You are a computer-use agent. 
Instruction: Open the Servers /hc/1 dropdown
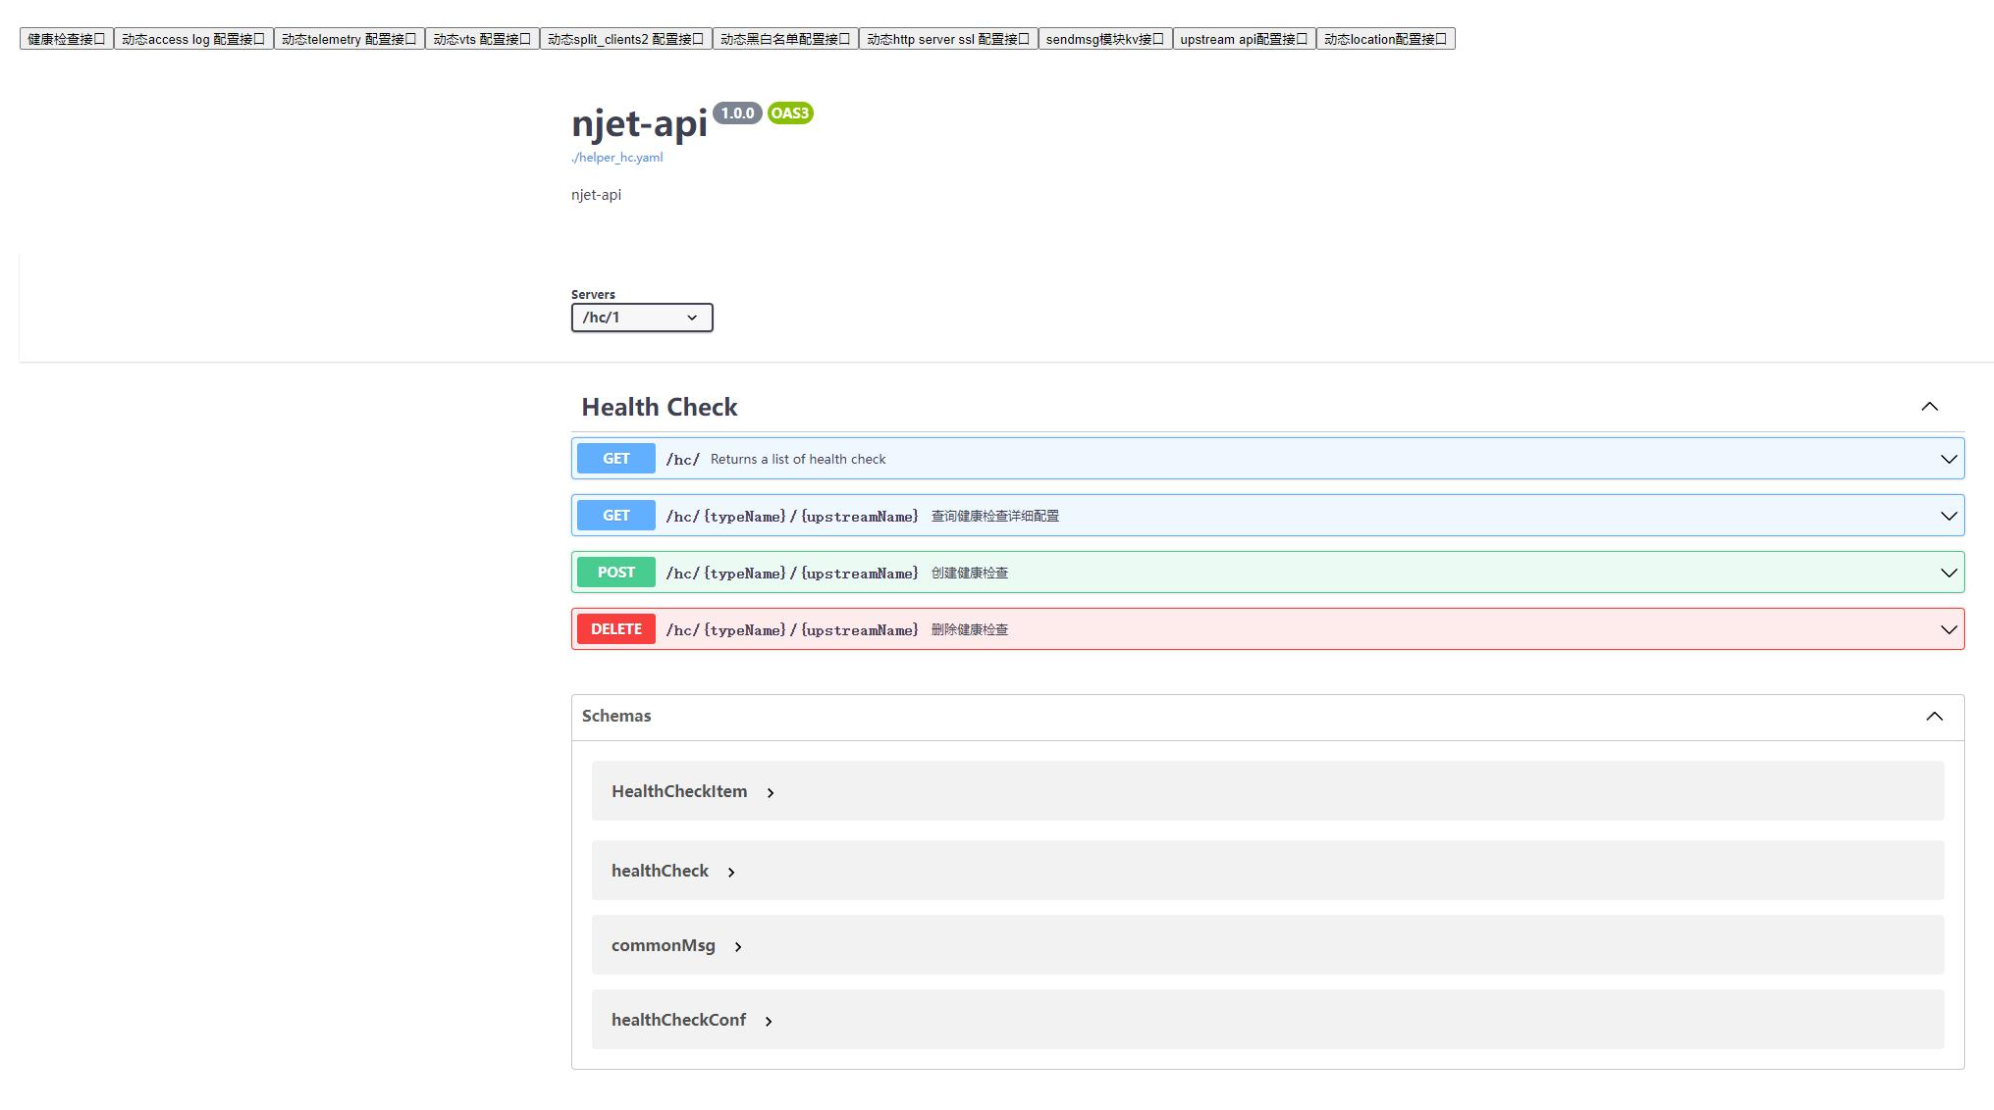pyautogui.click(x=641, y=318)
